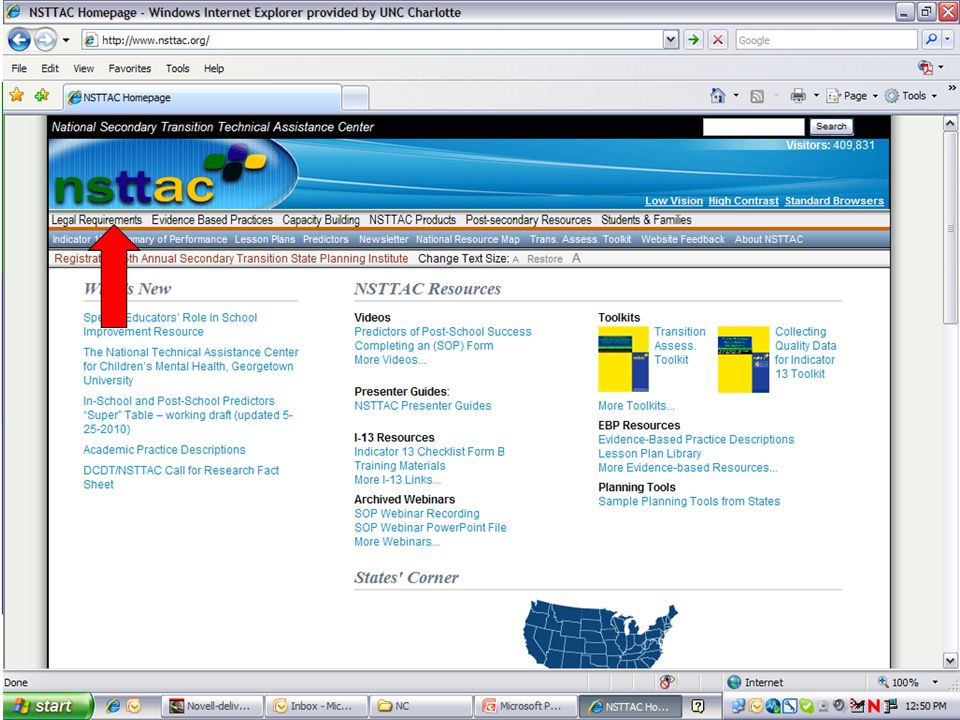Click Evidence Based Practices navigation item

click(x=212, y=220)
